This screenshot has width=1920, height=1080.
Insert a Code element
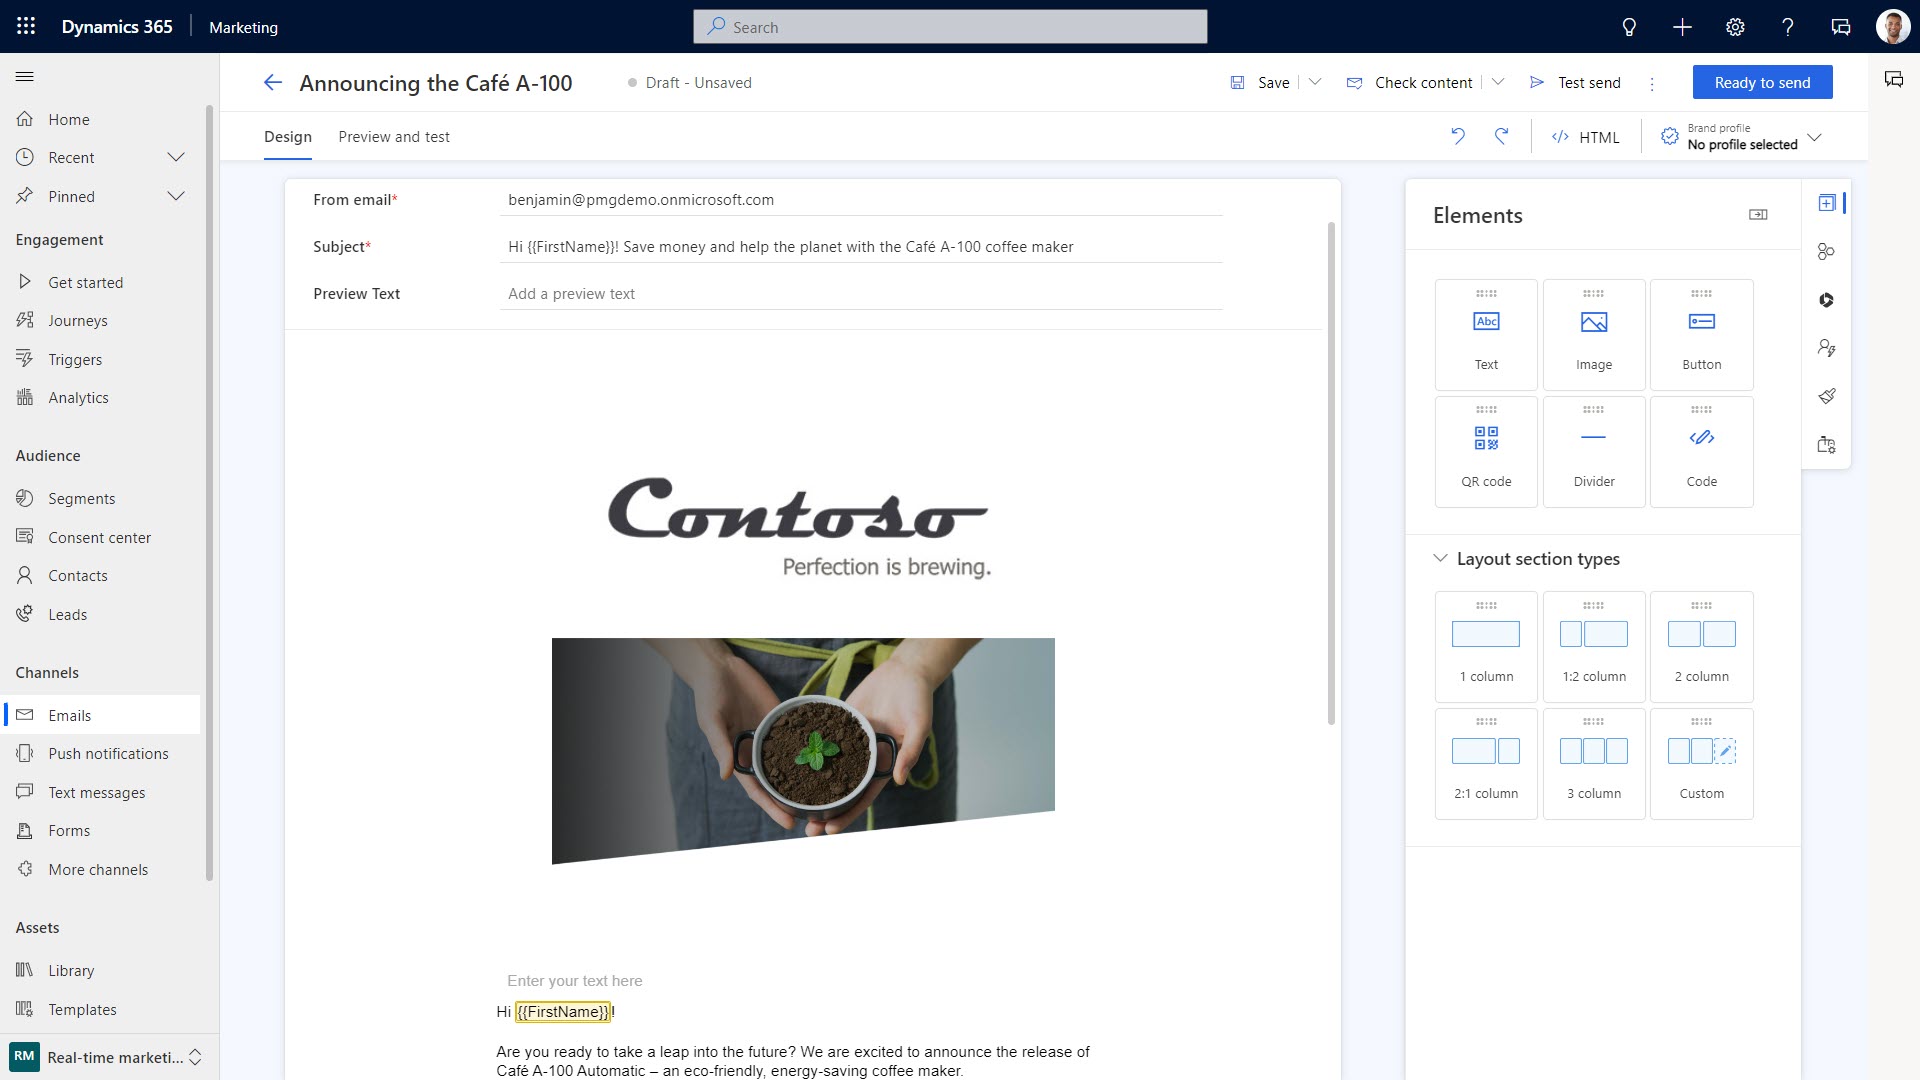tap(1701, 451)
